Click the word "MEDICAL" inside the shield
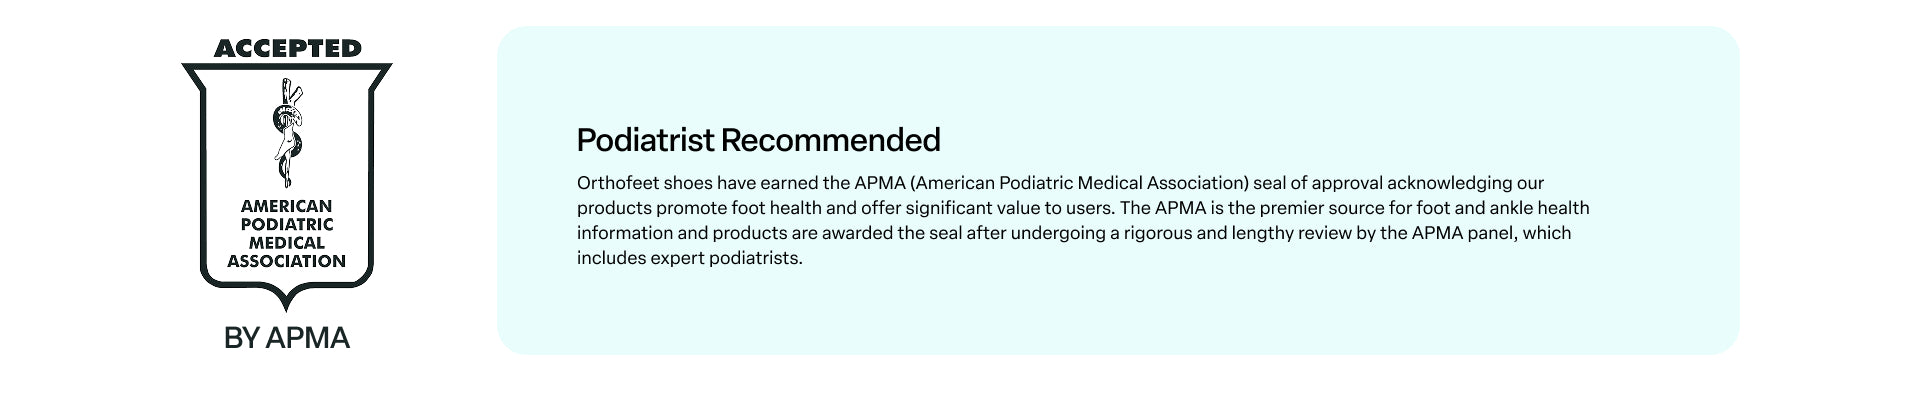This screenshot has width=1920, height=400. click(287, 243)
